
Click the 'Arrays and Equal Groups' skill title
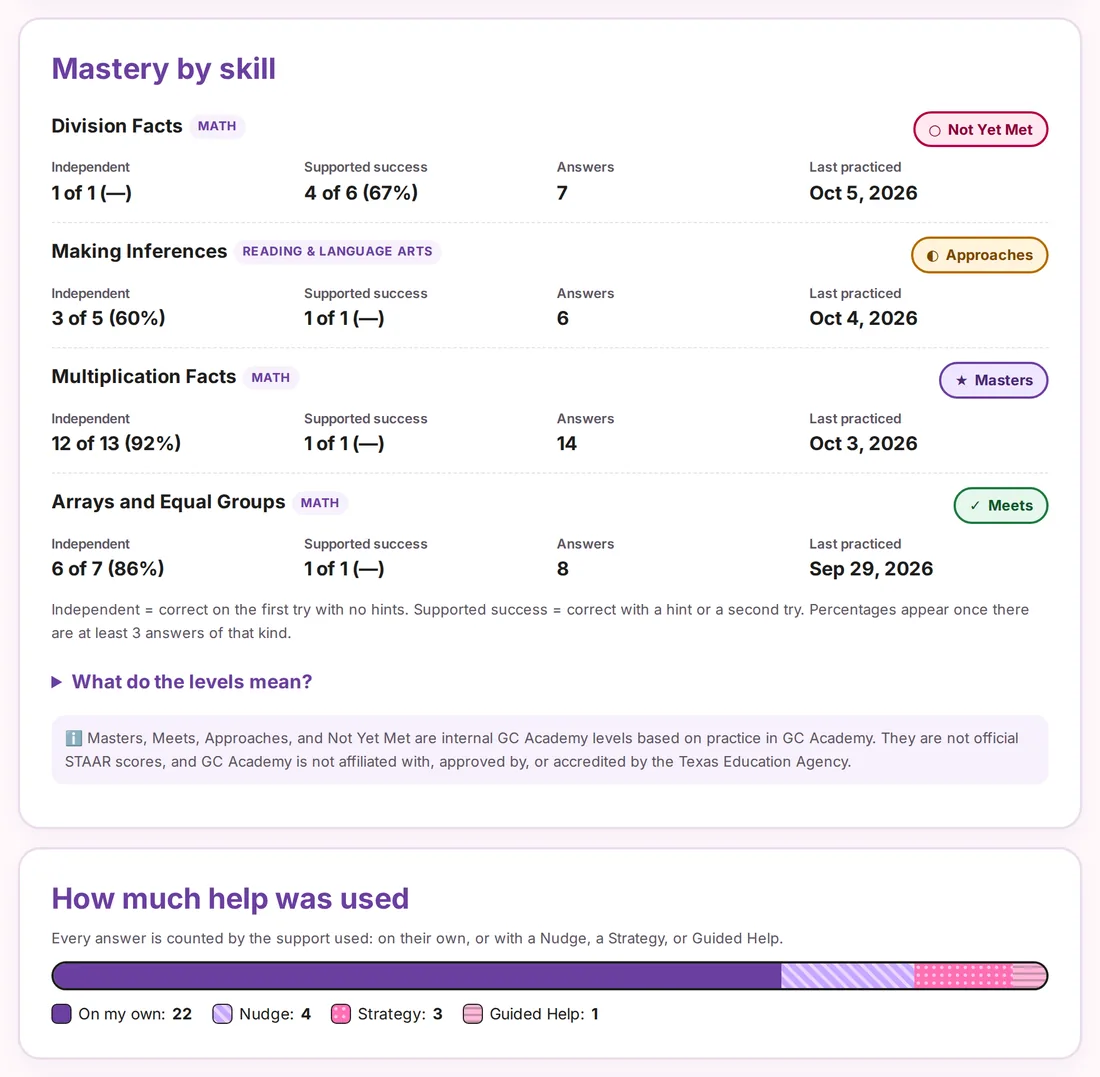pos(168,502)
